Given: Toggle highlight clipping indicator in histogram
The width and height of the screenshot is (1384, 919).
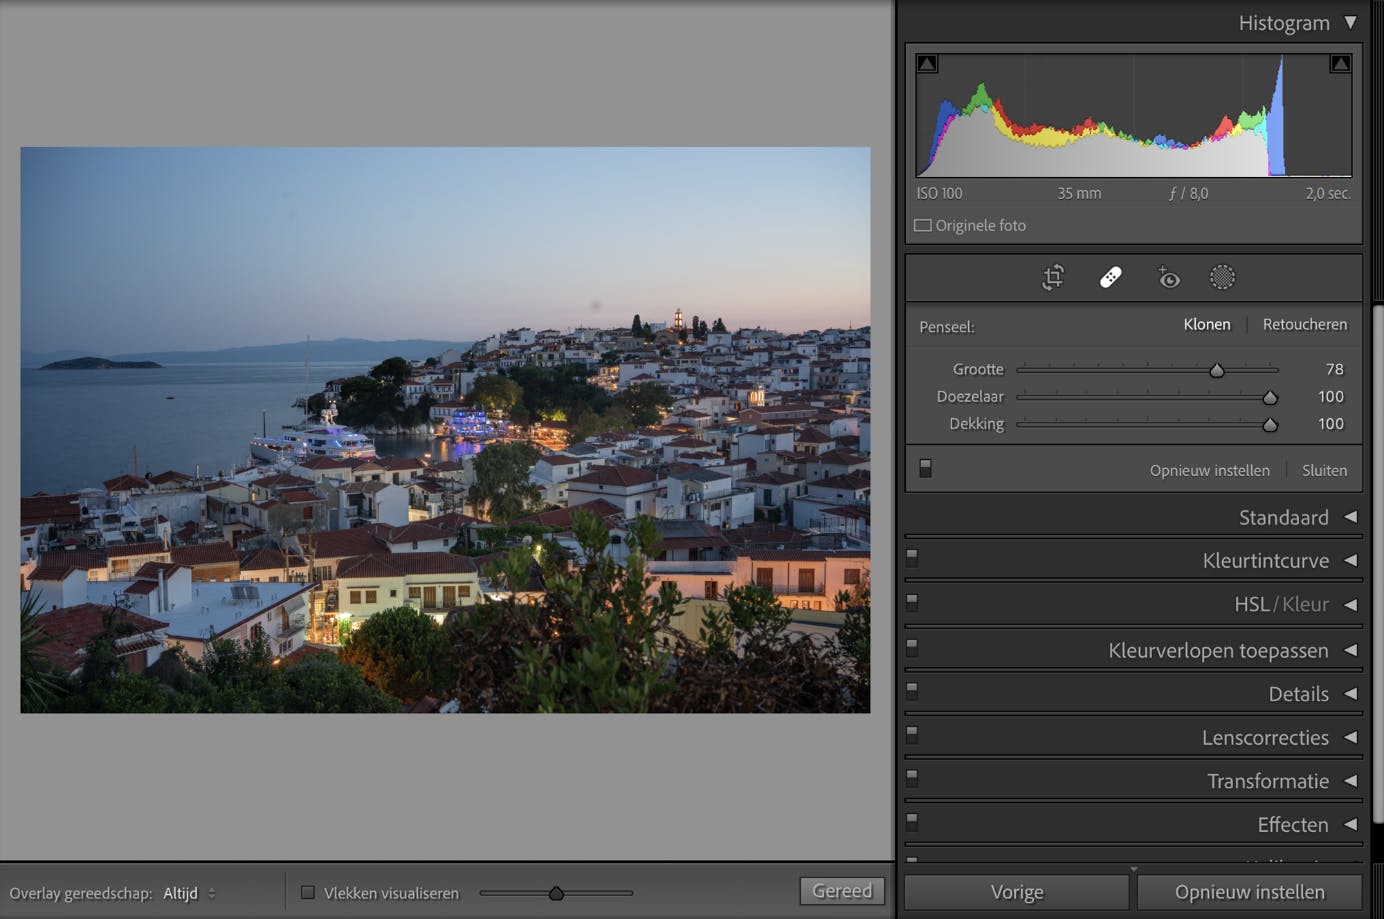Looking at the screenshot, I should tap(1340, 64).
